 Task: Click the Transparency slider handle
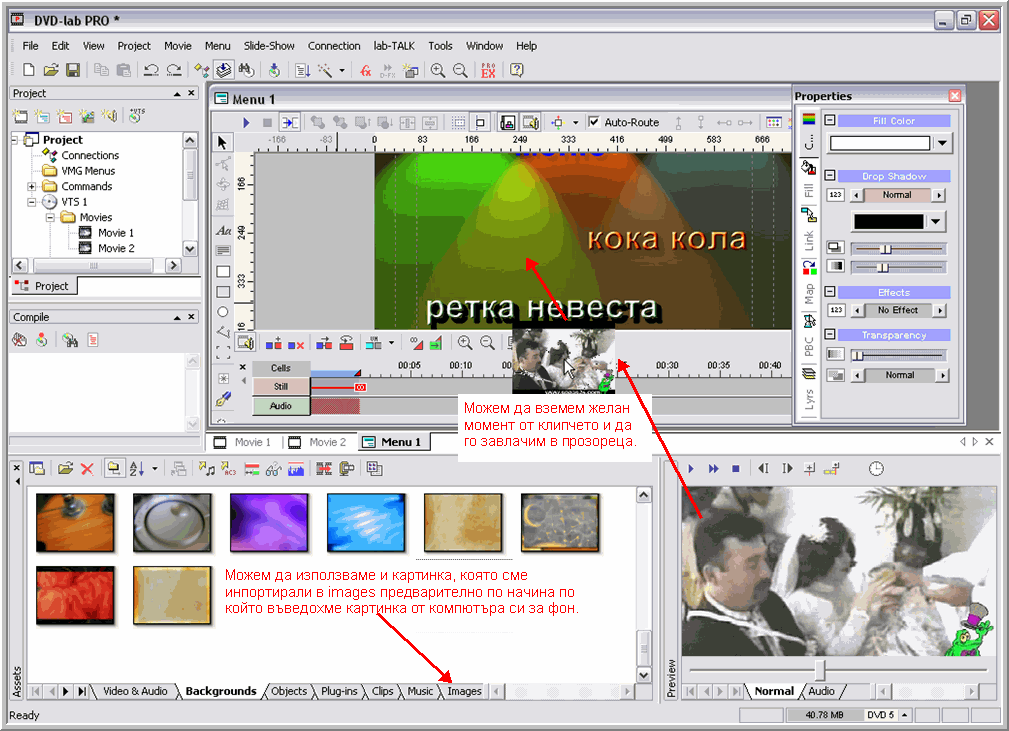857,355
